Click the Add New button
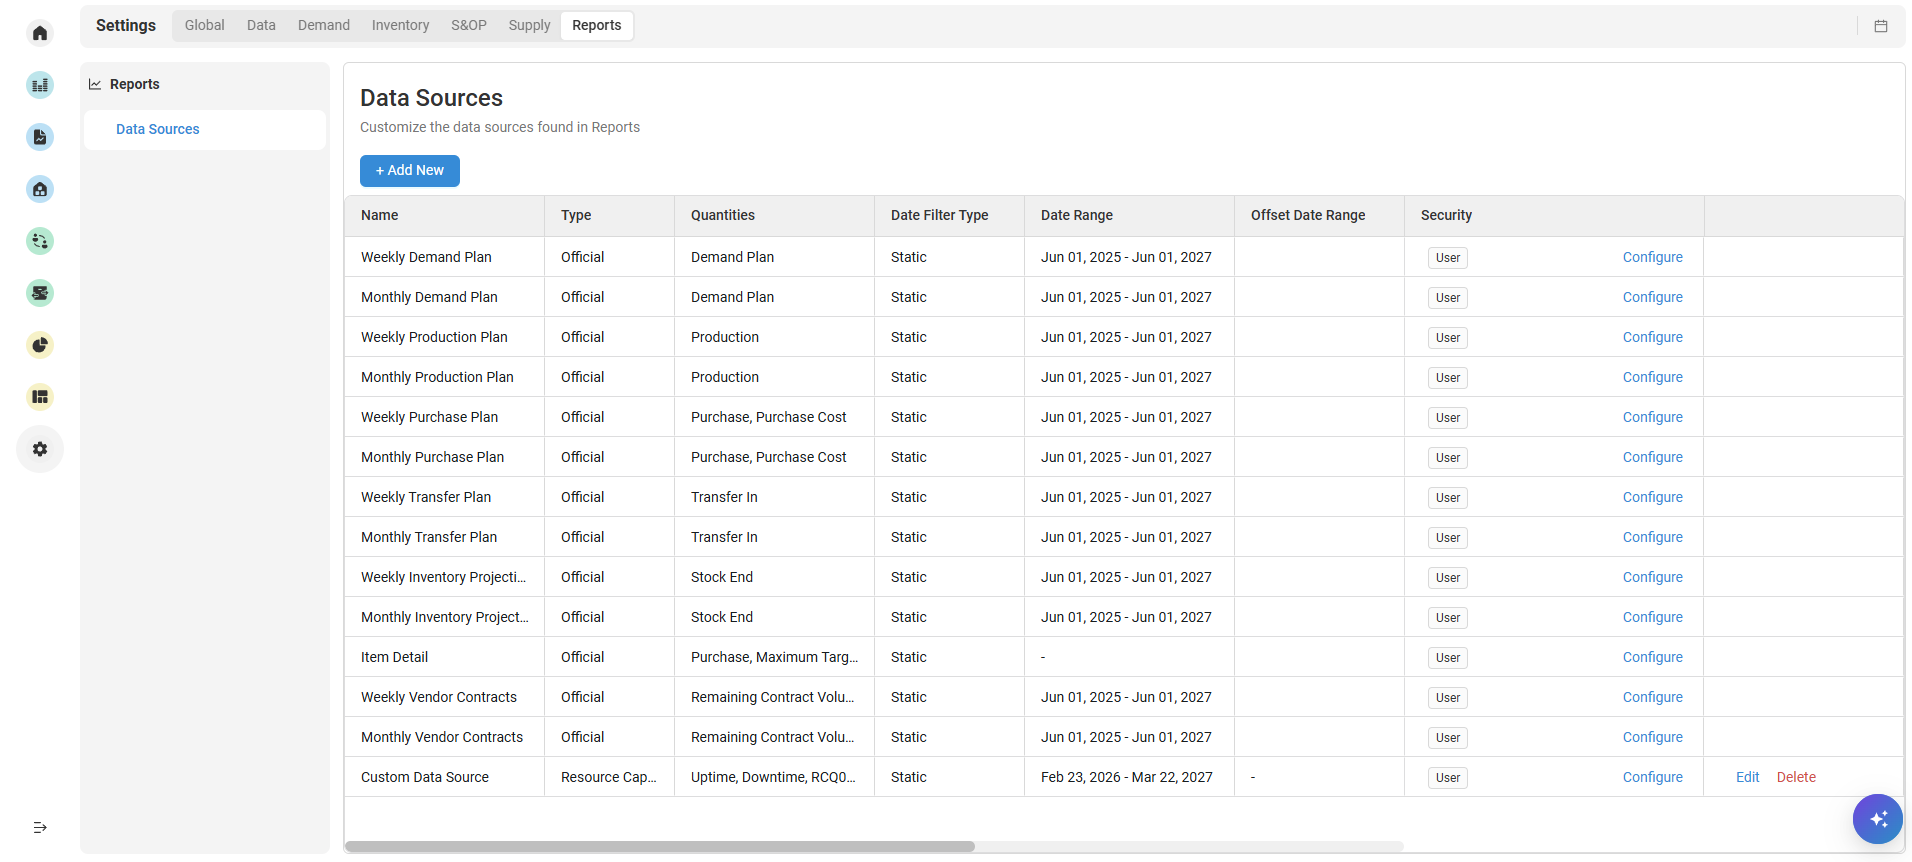Viewport: 1912px width, 862px height. pos(409,171)
